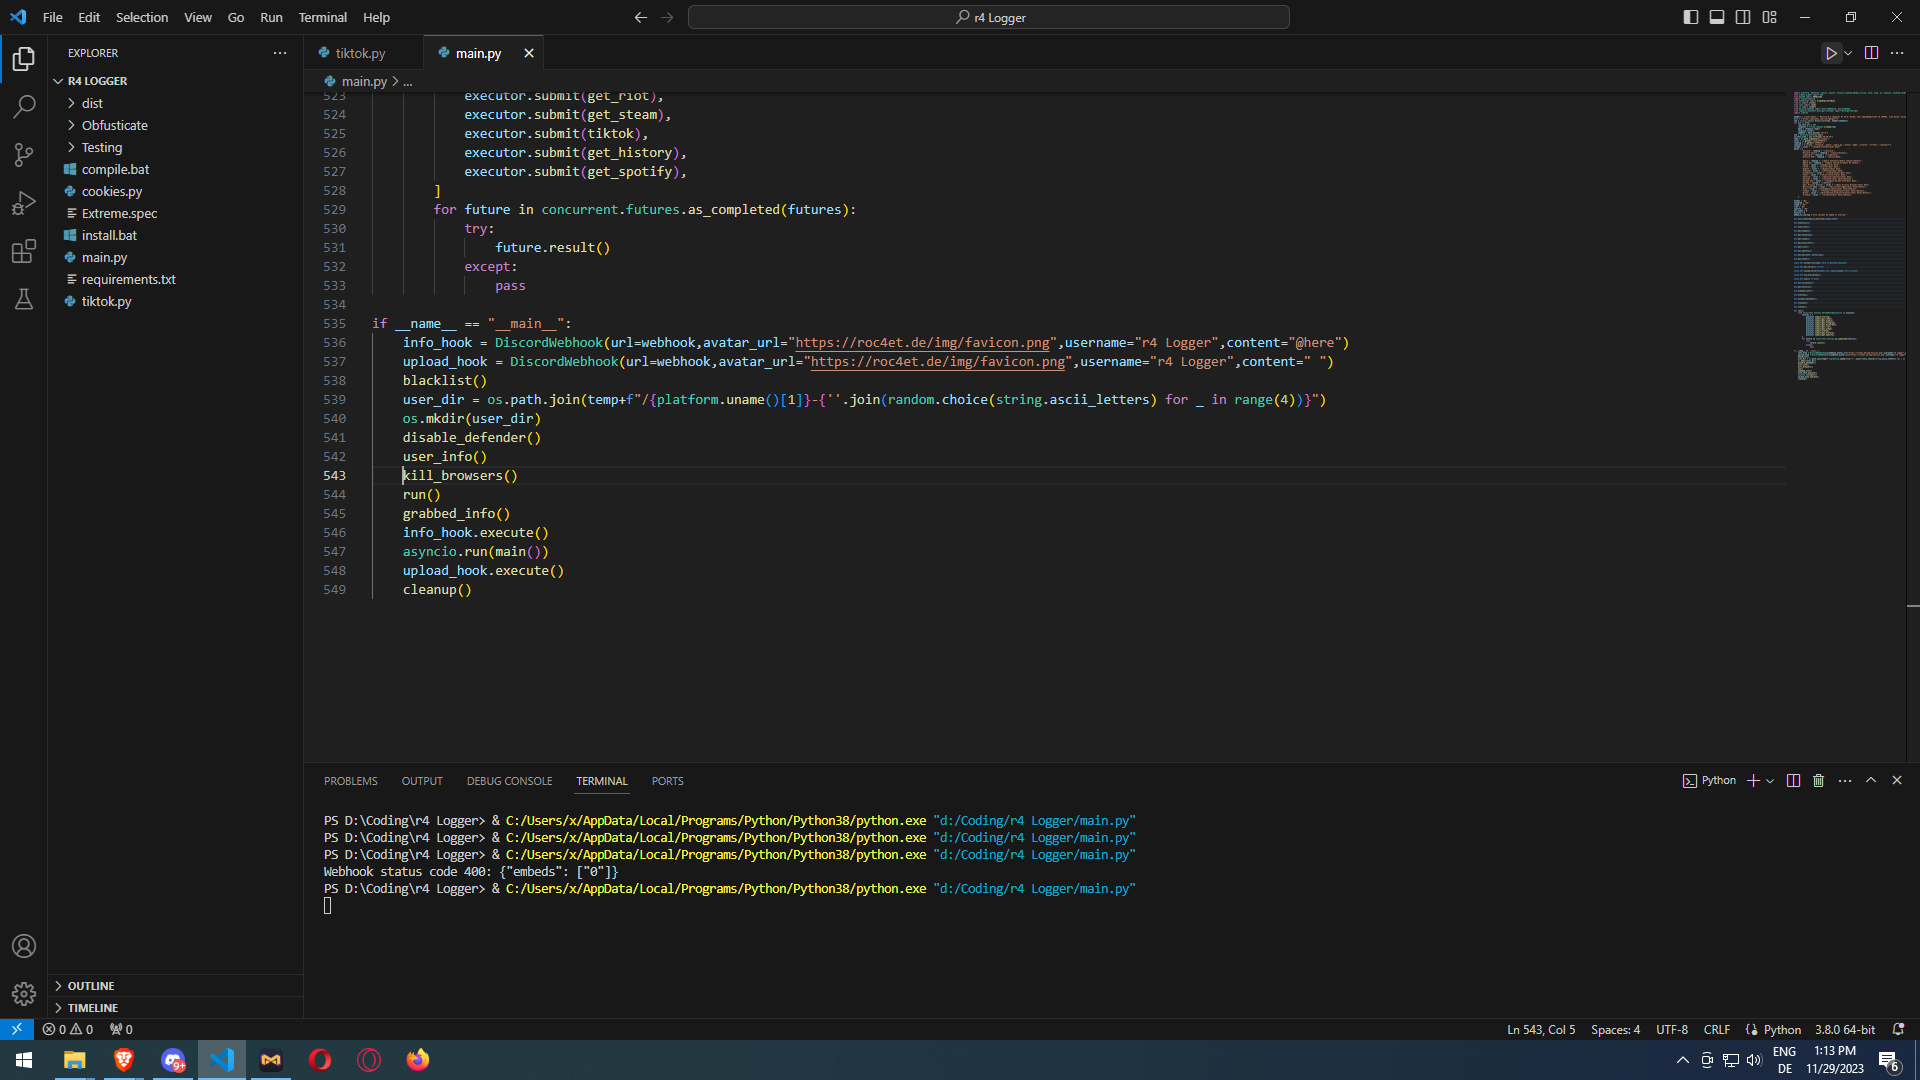Toggle the primary side bar visibility
Screen dimensions: 1920x1080
coord(1690,17)
